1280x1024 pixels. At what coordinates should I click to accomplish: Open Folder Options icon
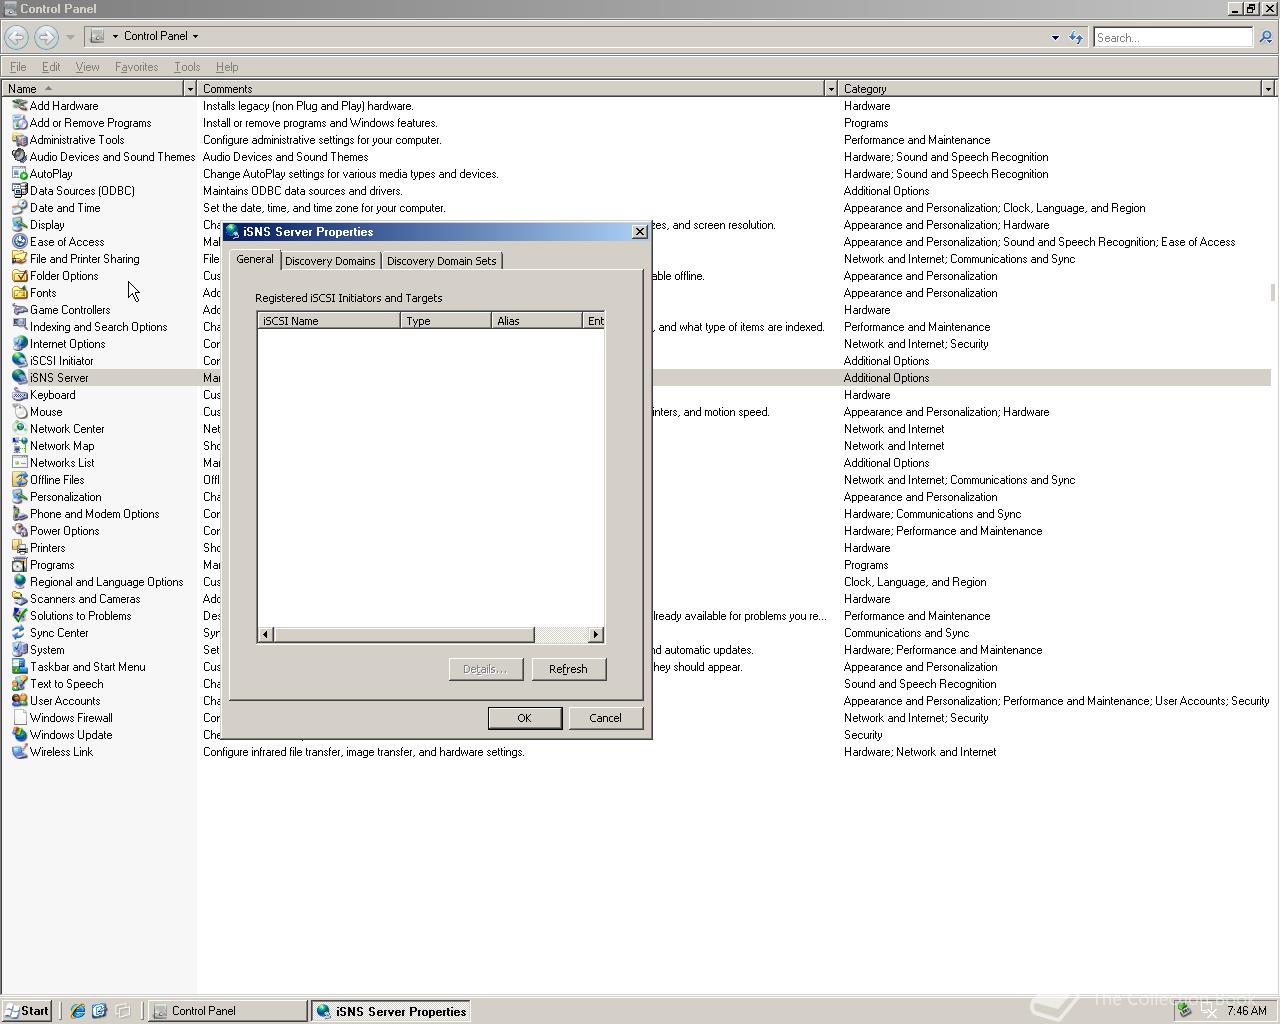coord(19,276)
